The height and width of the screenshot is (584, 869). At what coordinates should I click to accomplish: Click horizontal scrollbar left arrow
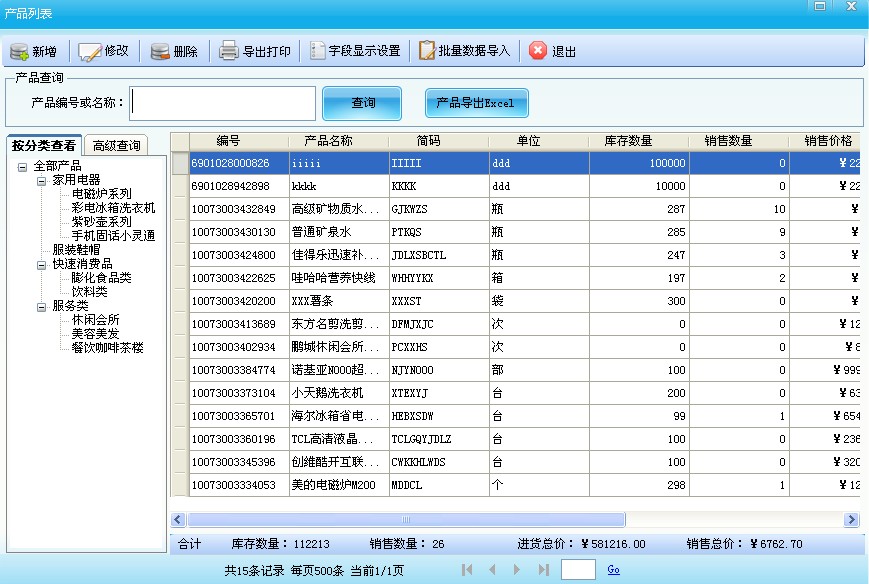pos(178,520)
